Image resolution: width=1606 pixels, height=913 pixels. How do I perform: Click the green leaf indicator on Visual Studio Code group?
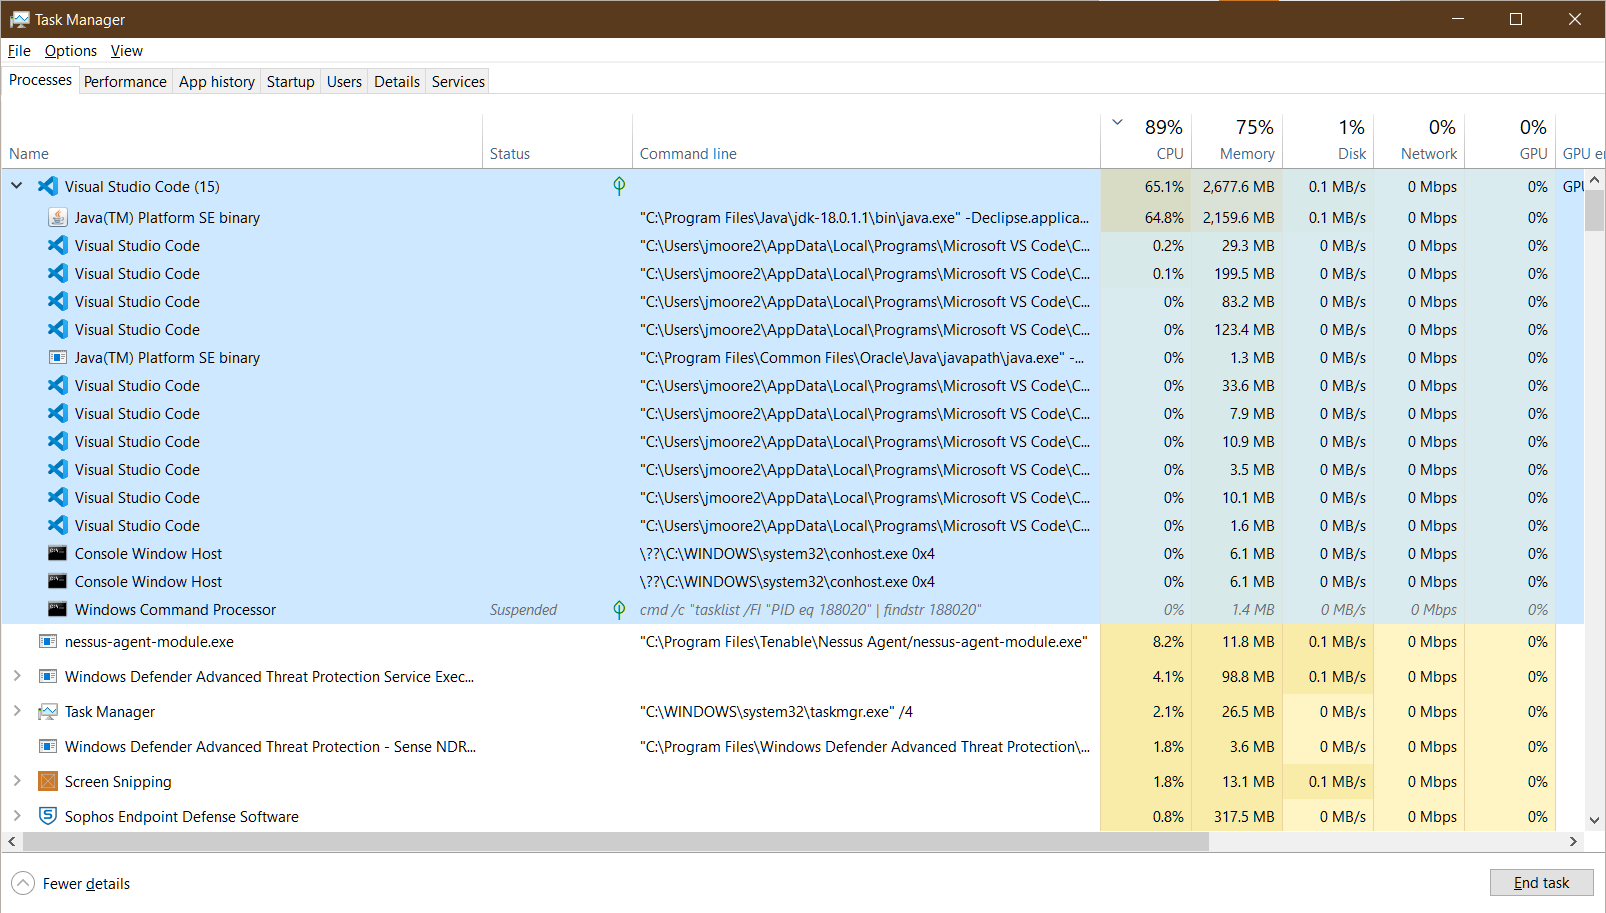619,186
